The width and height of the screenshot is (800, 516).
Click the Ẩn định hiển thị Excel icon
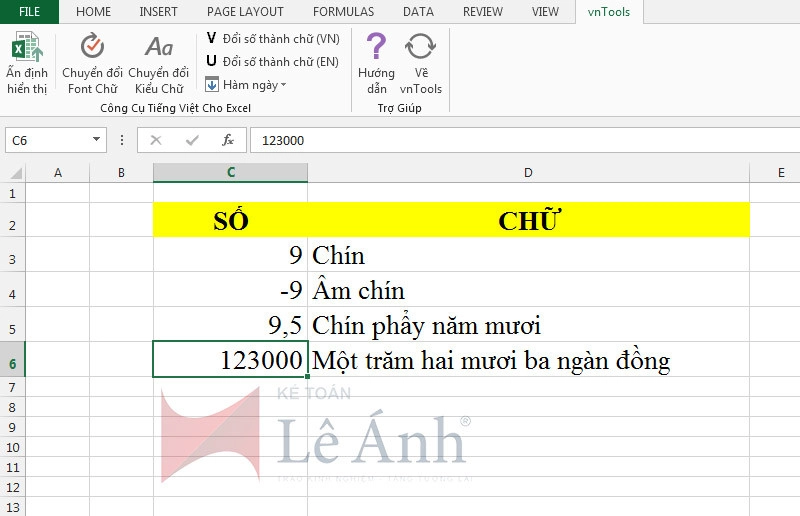click(x=27, y=62)
